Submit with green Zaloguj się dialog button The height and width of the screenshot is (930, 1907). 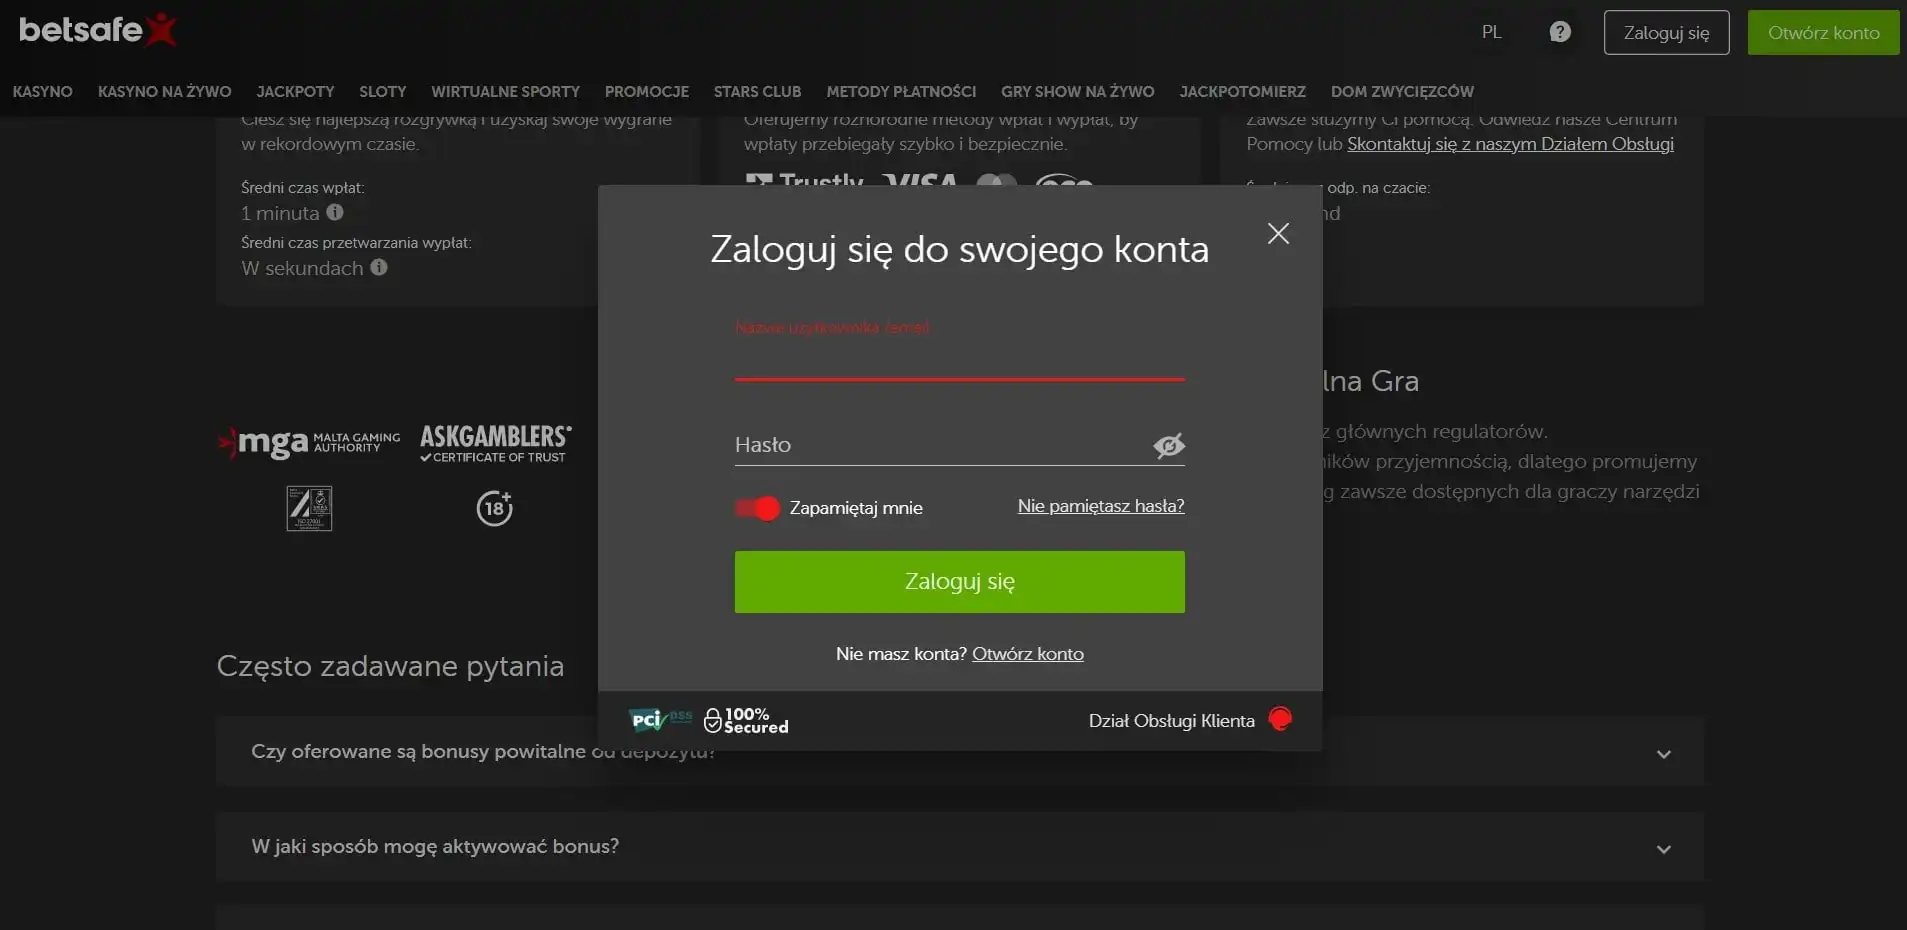pyautogui.click(x=959, y=581)
